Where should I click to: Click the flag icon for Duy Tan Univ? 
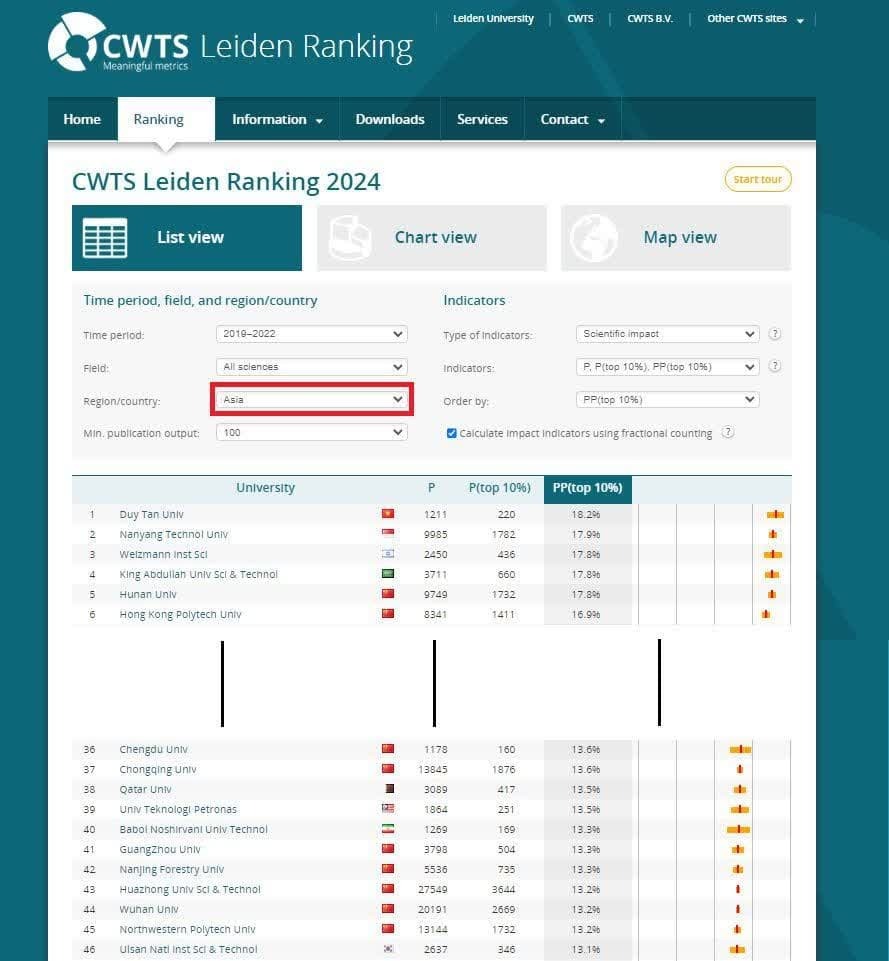tap(387, 514)
